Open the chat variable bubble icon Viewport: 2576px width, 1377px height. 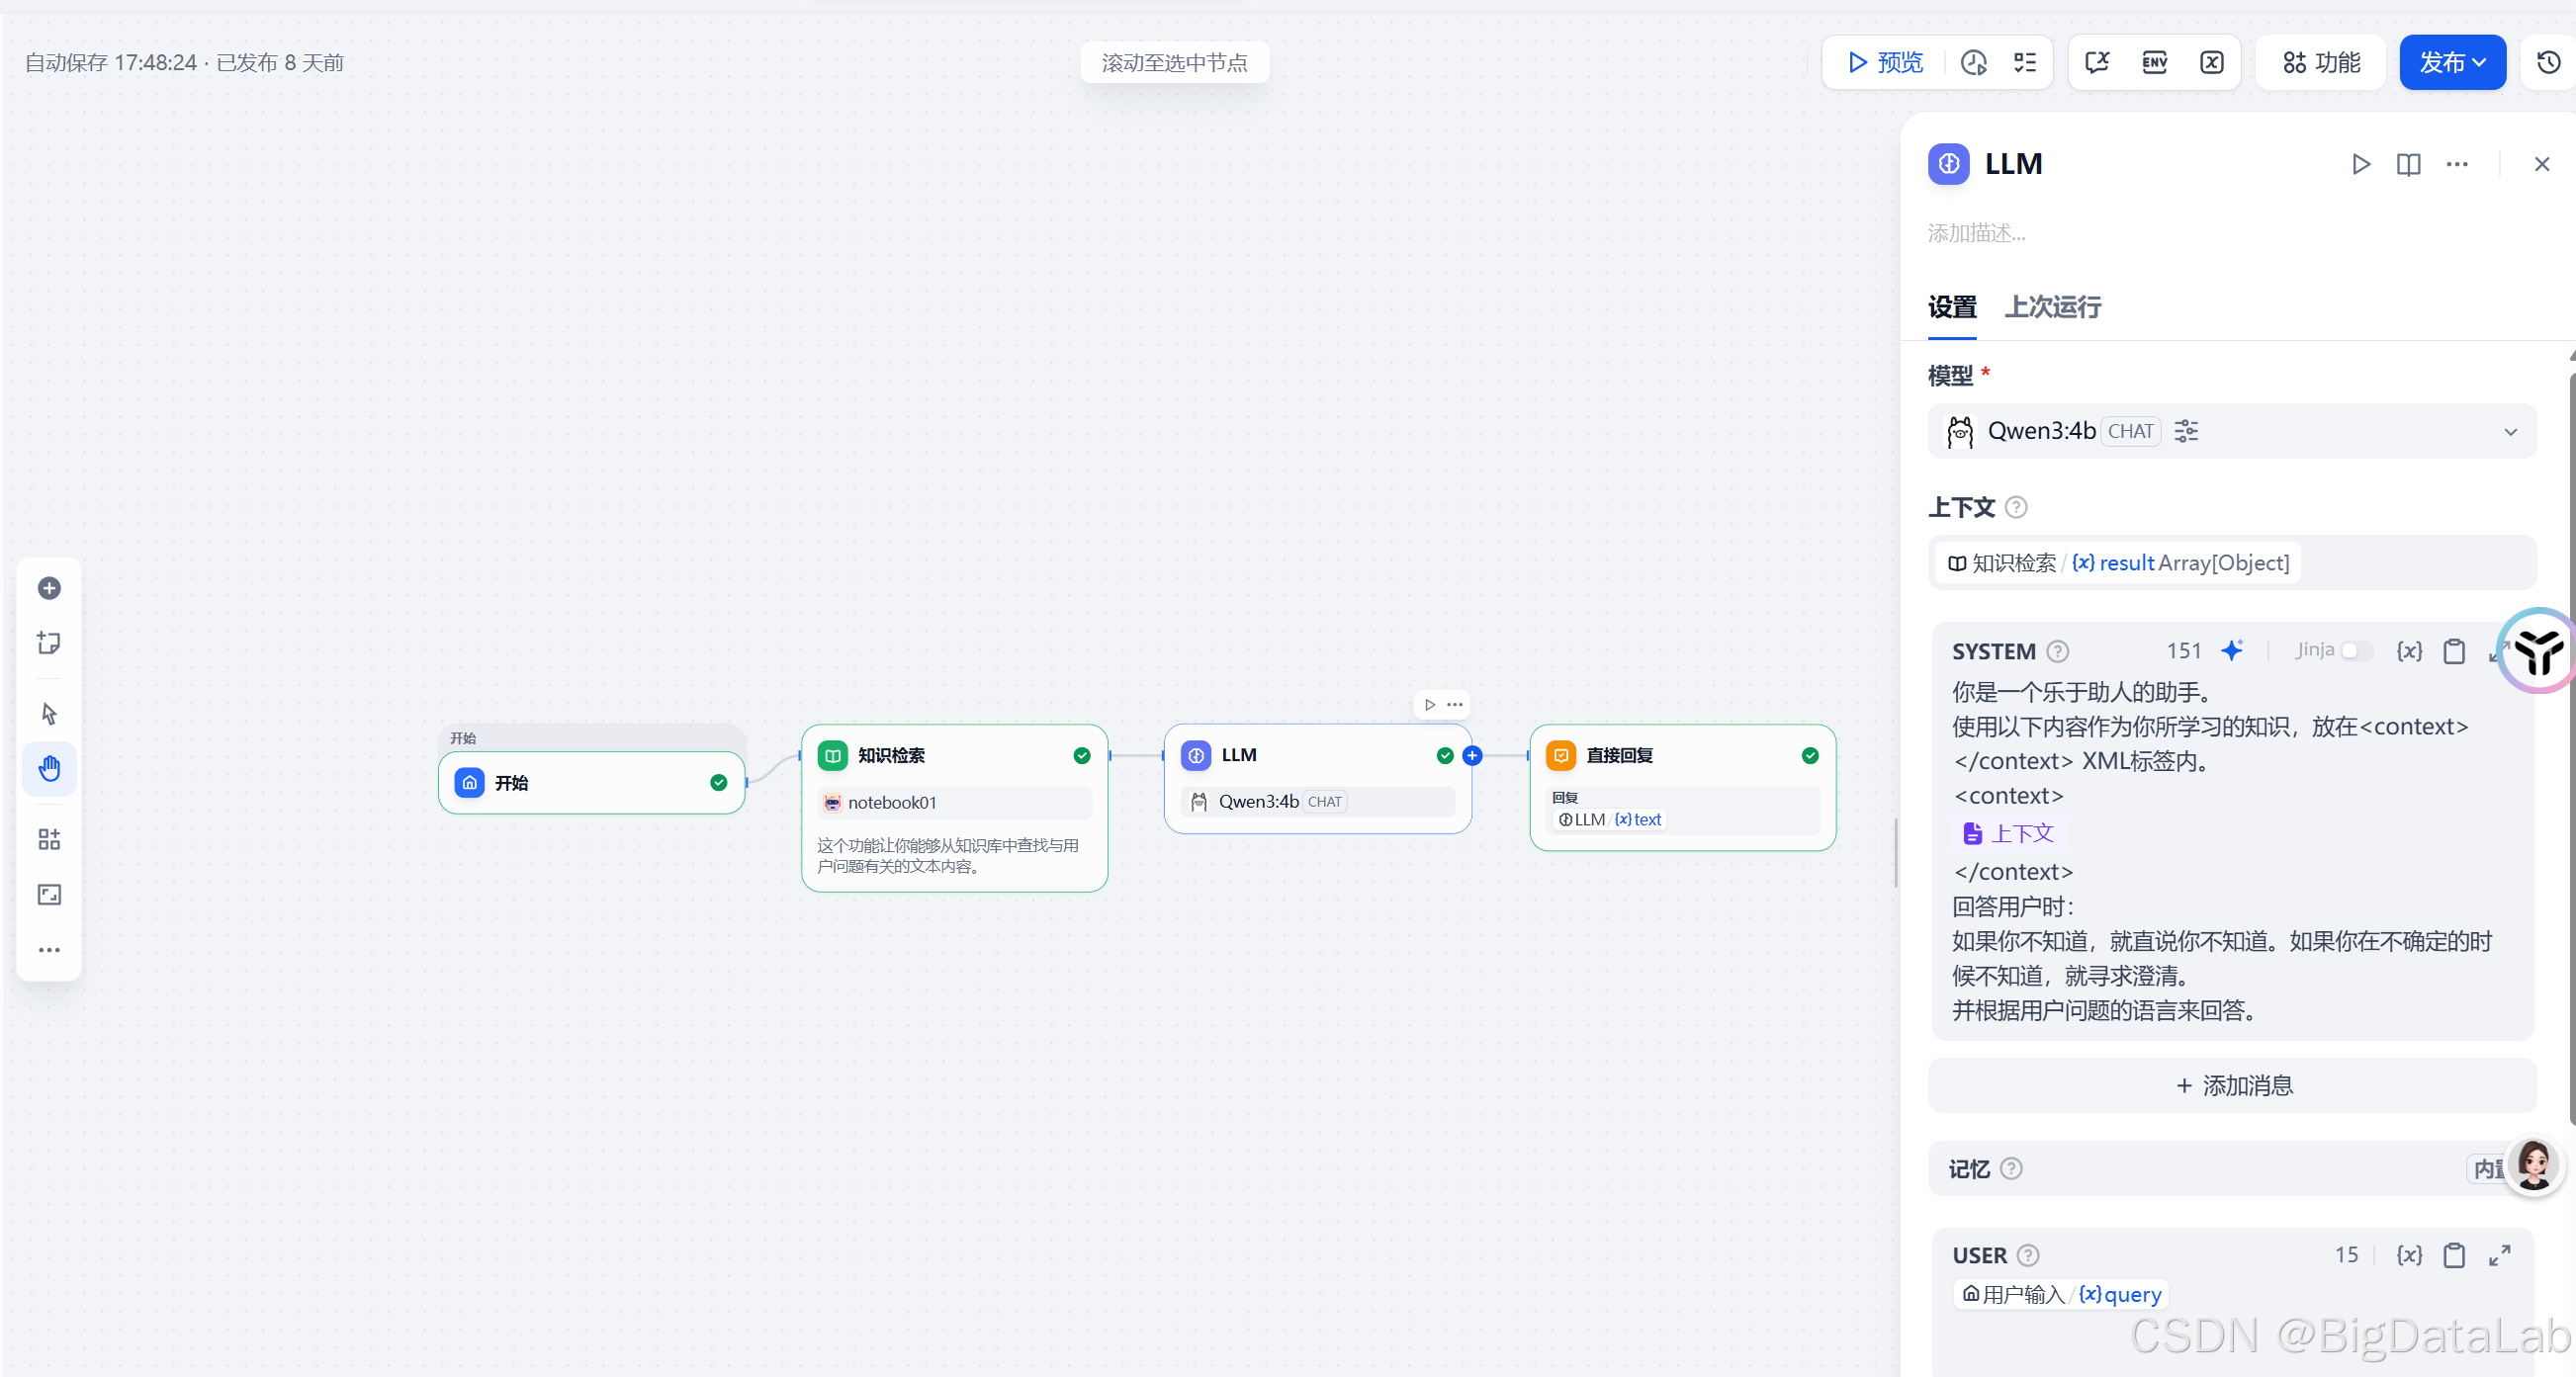[2097, 62]
